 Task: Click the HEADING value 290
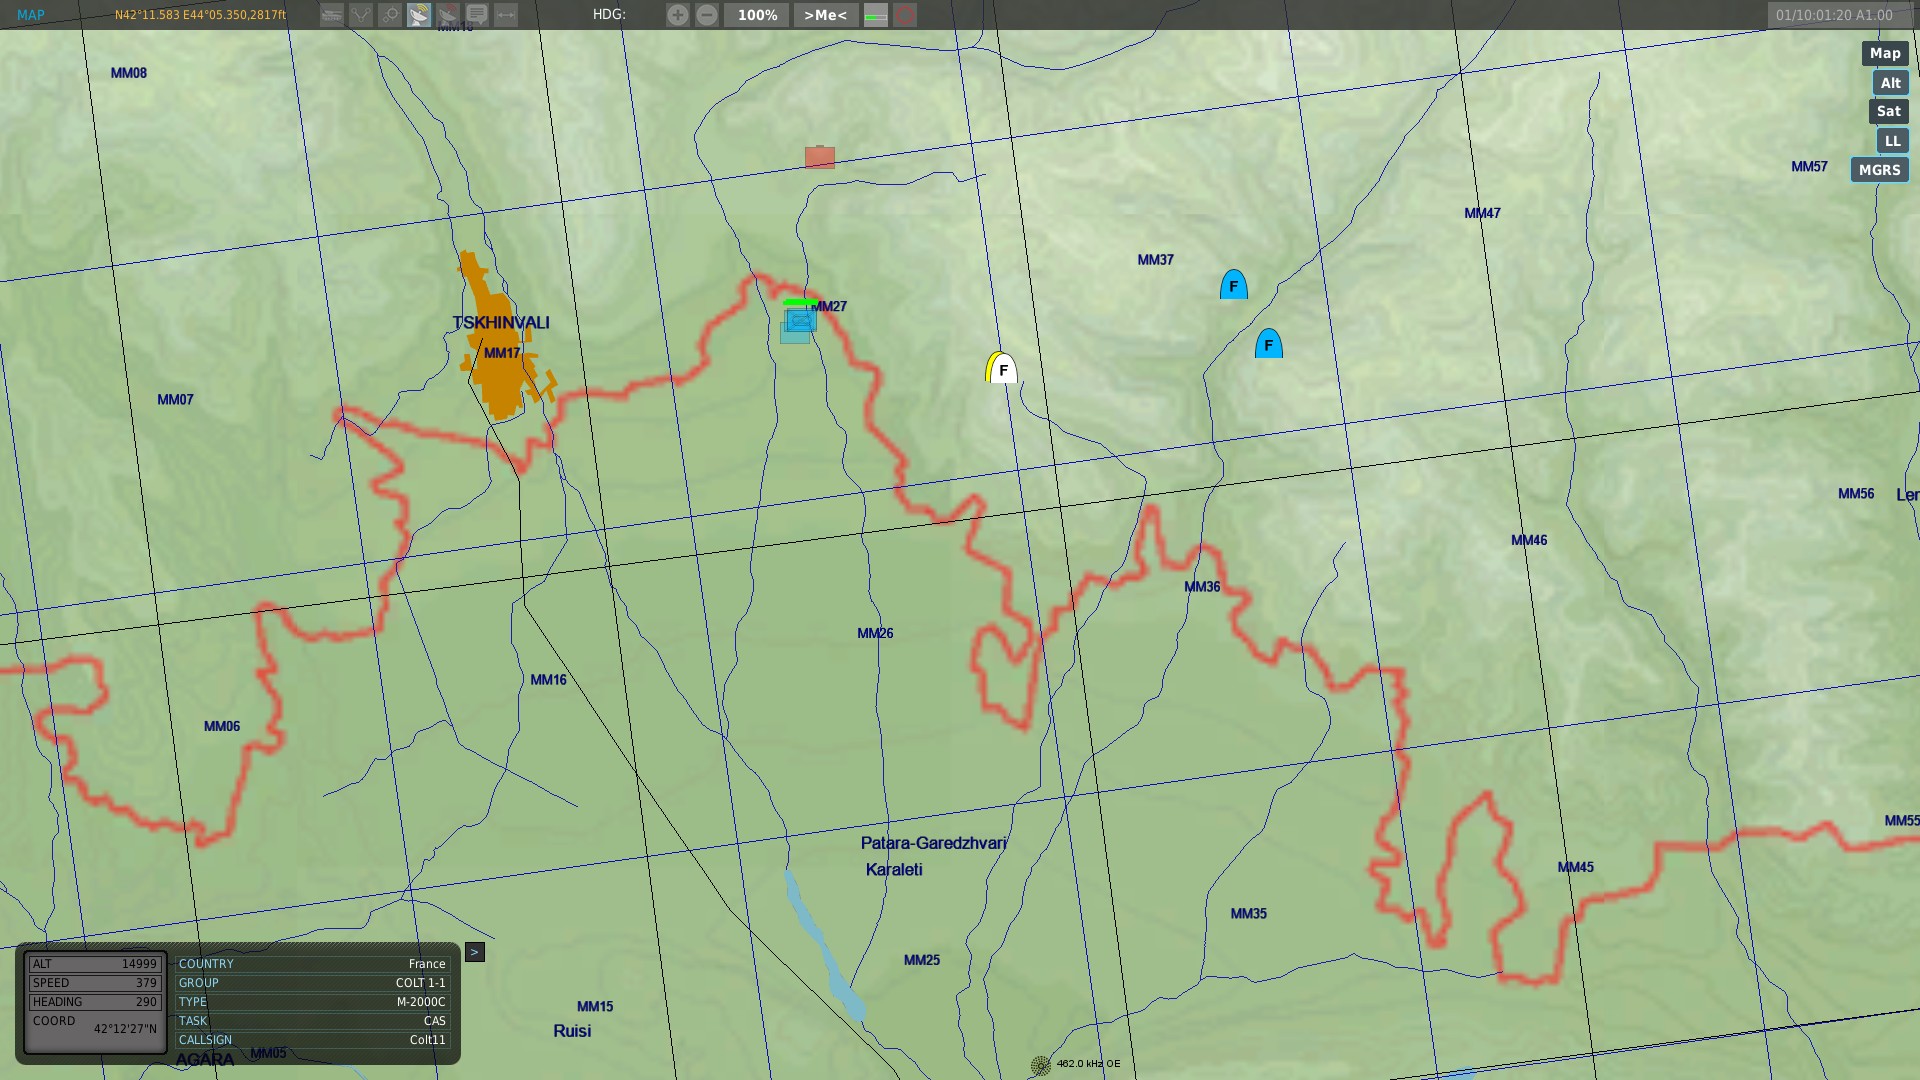point(95,1002)
